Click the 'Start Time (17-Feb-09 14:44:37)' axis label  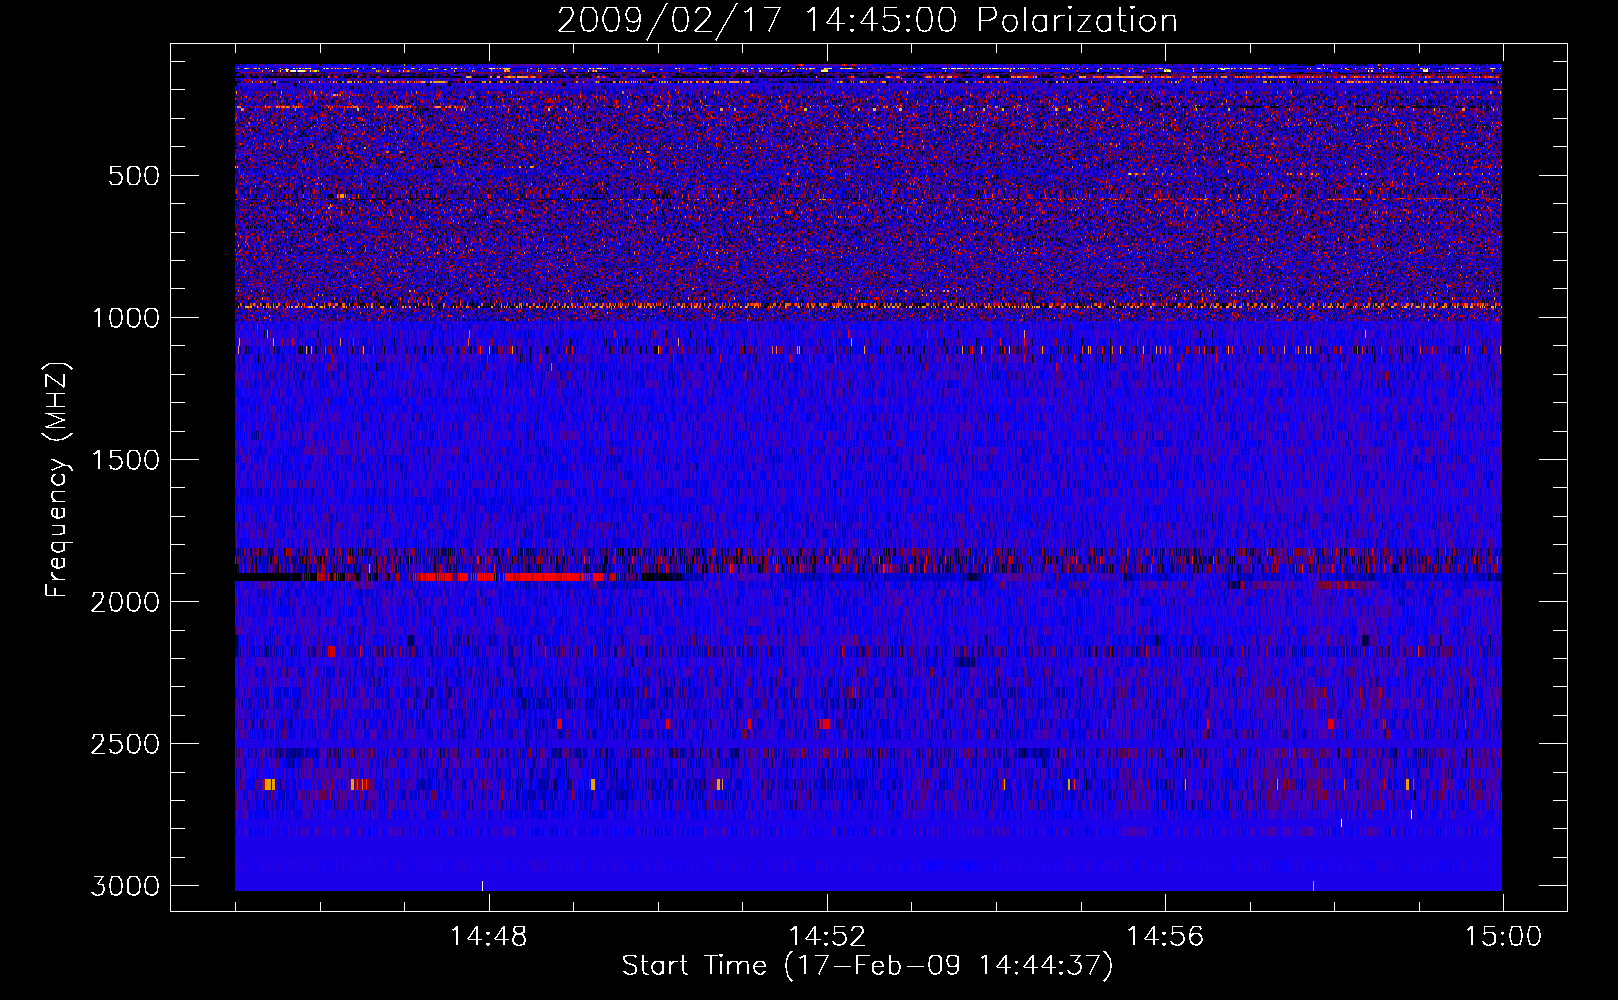(867, 966)
